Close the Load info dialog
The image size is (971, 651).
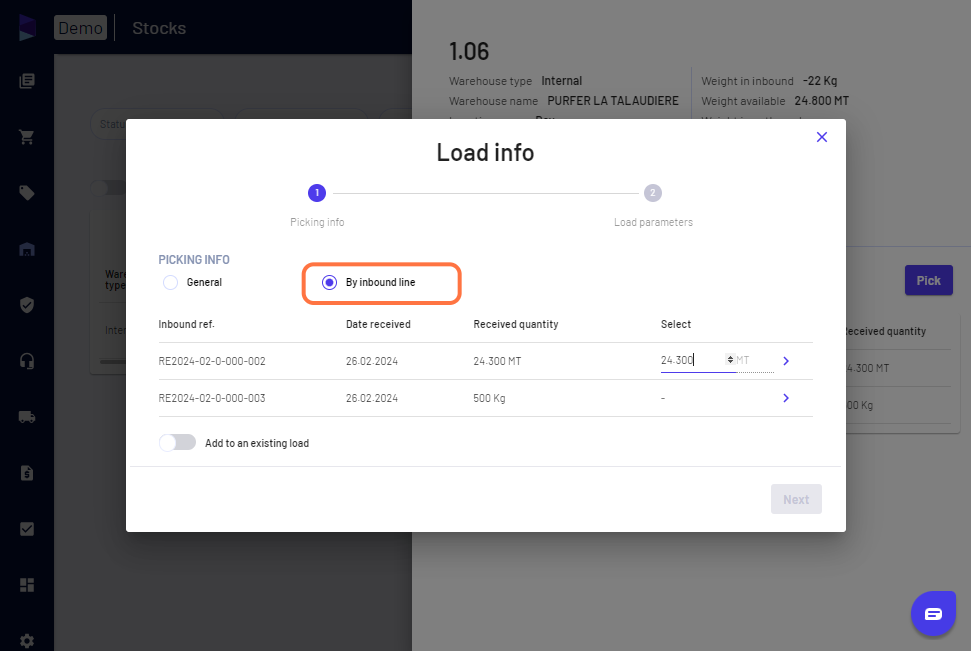822,137
